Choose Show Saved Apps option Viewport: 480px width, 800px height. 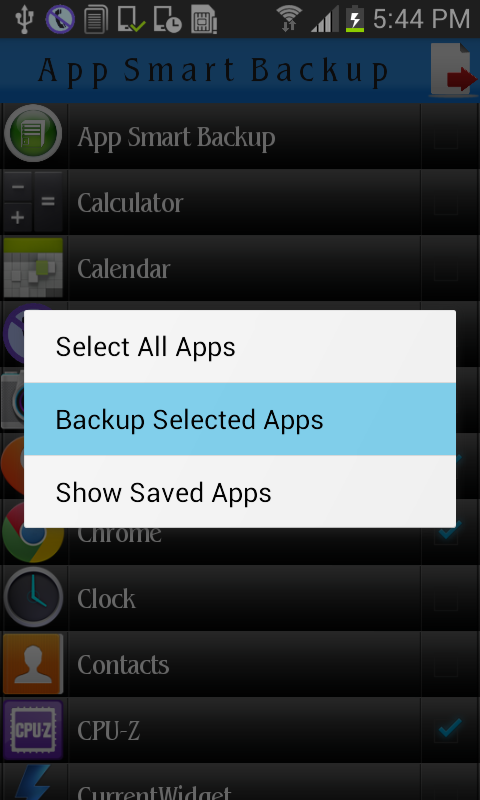click(x=240, y=492)
